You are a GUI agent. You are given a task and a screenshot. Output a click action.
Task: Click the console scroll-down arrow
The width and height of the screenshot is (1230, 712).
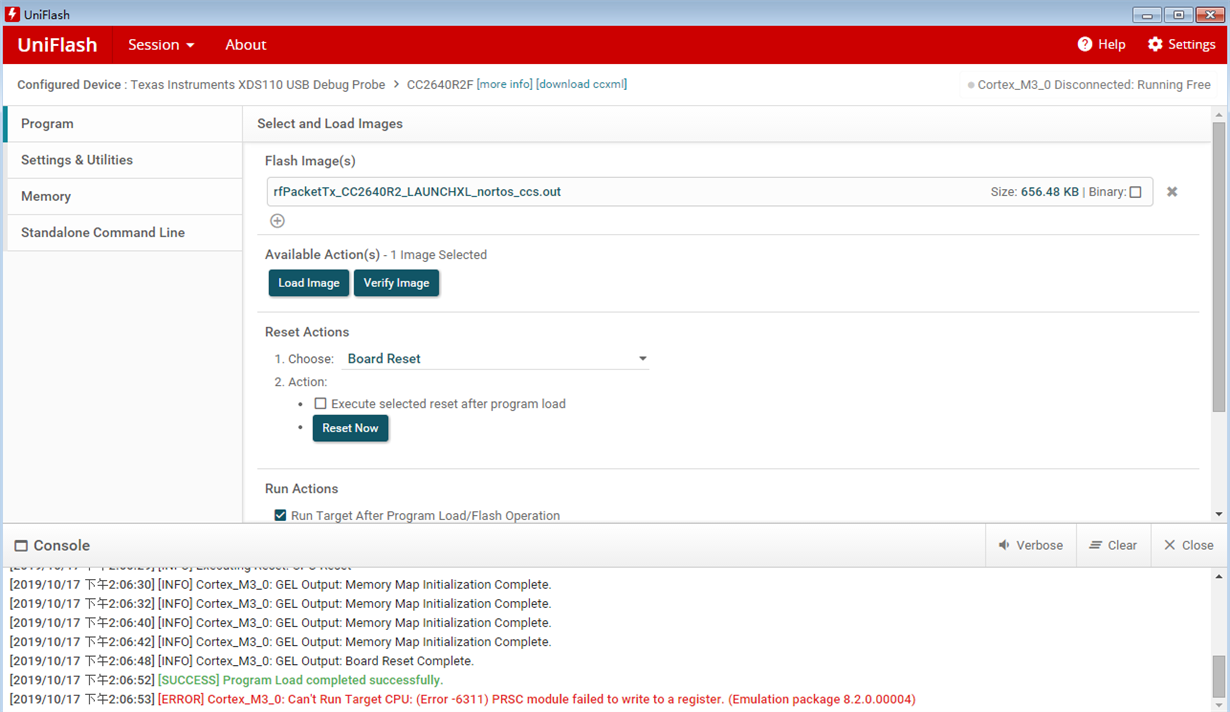click(x=1218, y=704)
